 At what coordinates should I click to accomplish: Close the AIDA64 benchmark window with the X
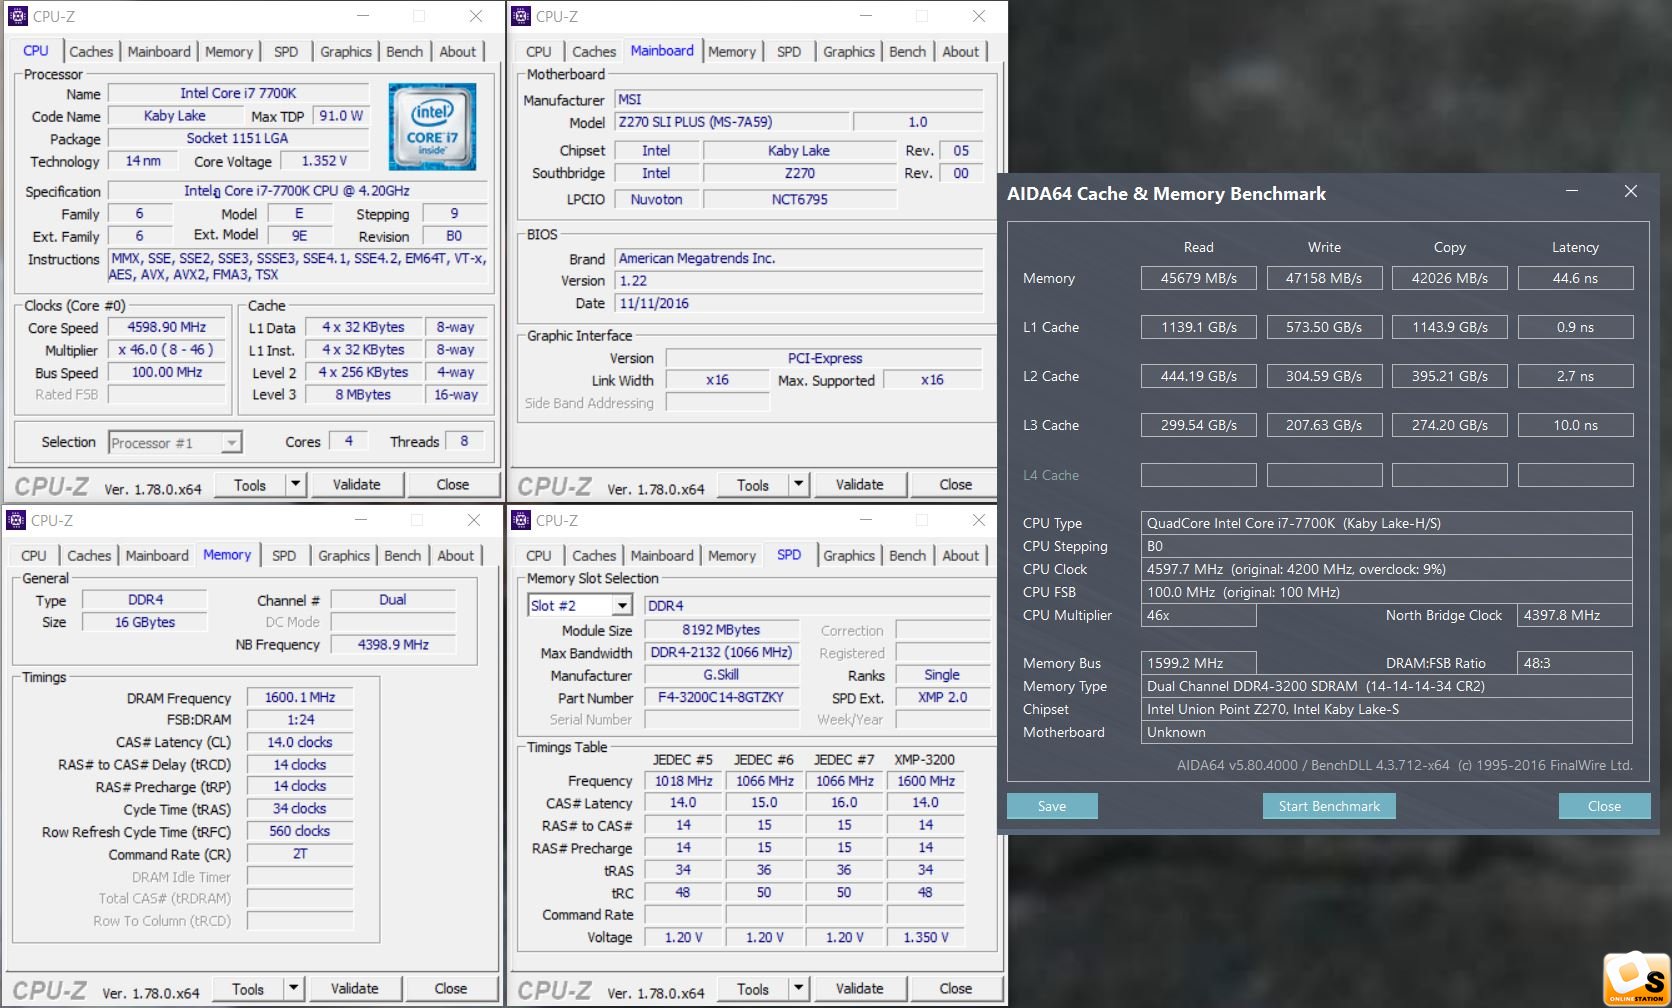1630,191
